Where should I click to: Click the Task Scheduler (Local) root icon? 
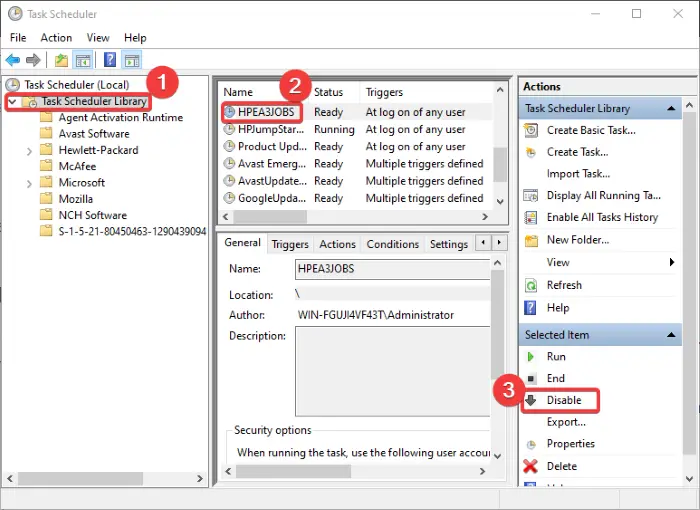pos(13,84)
